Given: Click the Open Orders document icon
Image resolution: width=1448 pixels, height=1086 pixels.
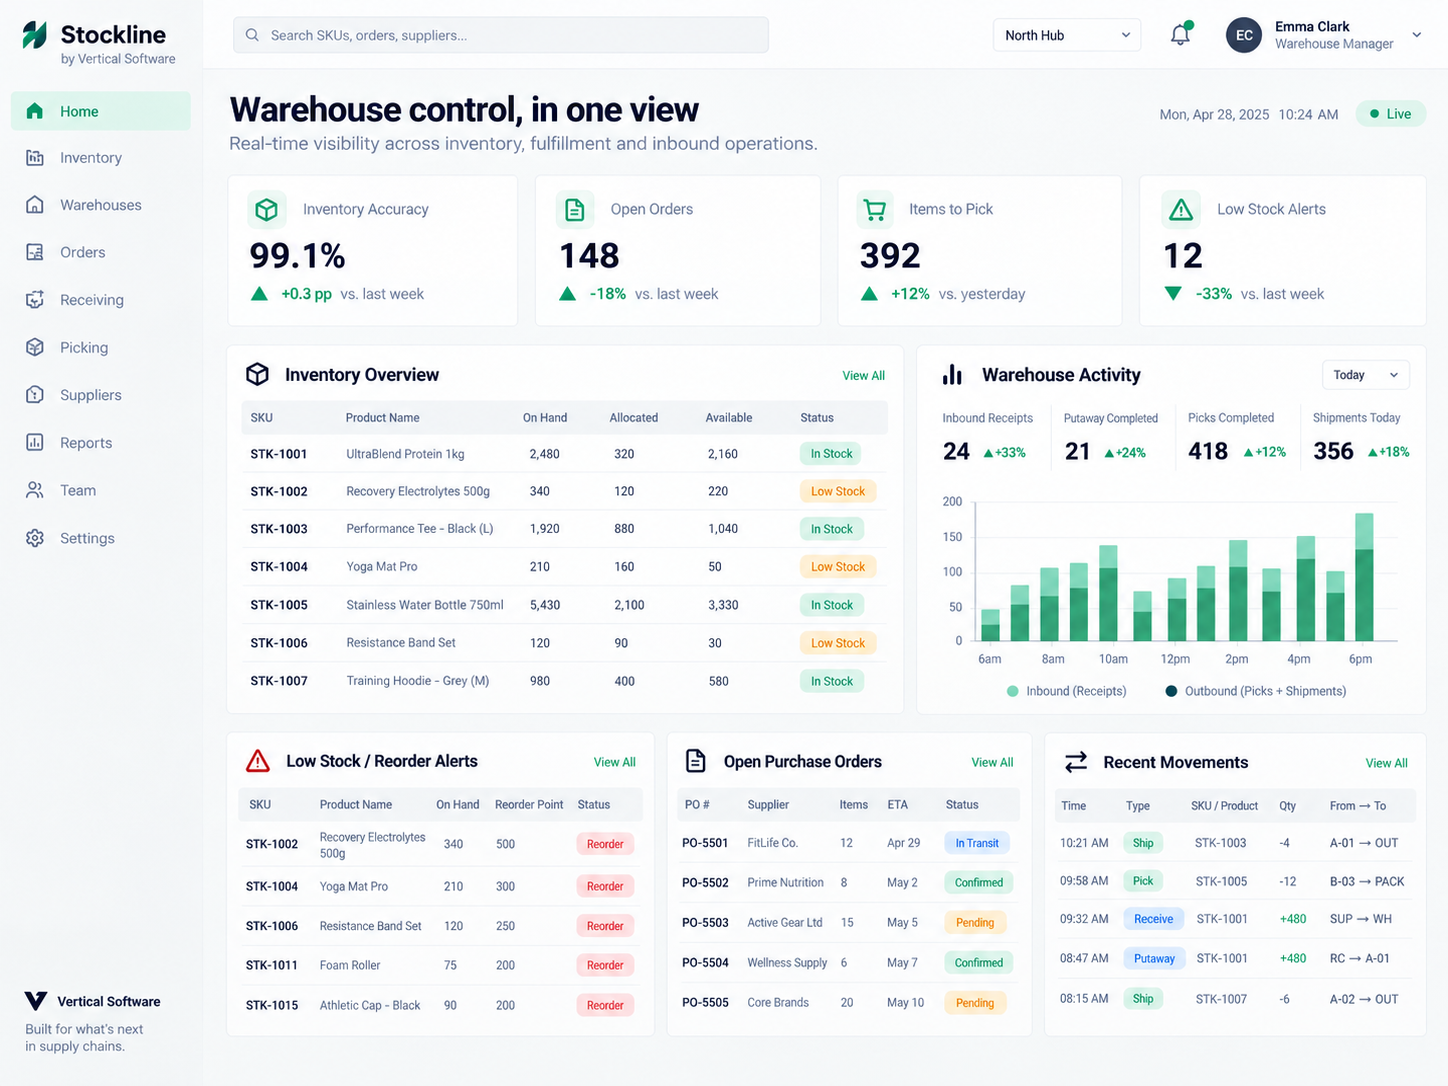Looking at the screenshot, I should point(575,210).
